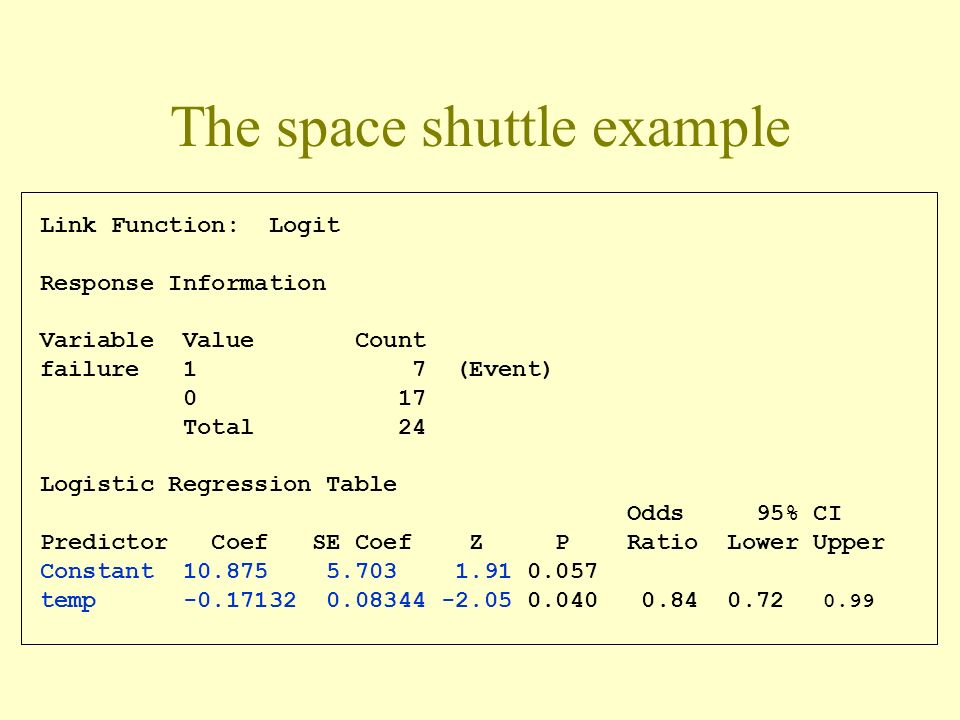Image resolution: width=960 pixels, height=720 pixels.
Task: Click the 'SE Coef' column header
Action: 362,542
